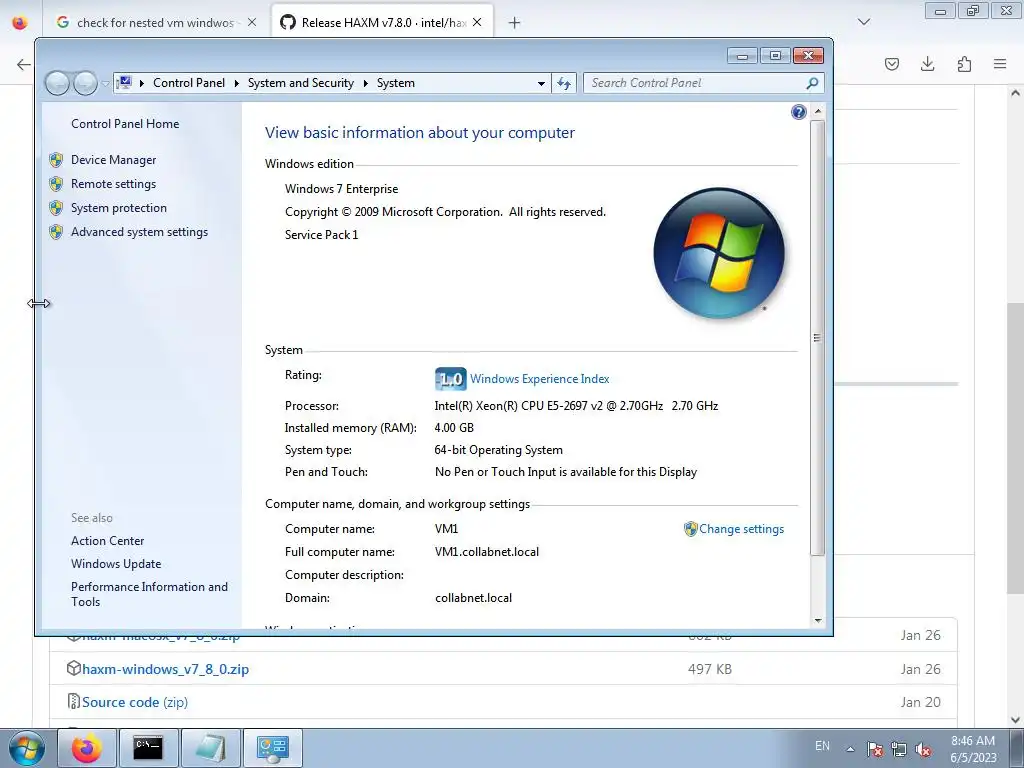Open the Firefox extensions icon
Viewport: 1024px width, 768px height.
click(964, 64)
